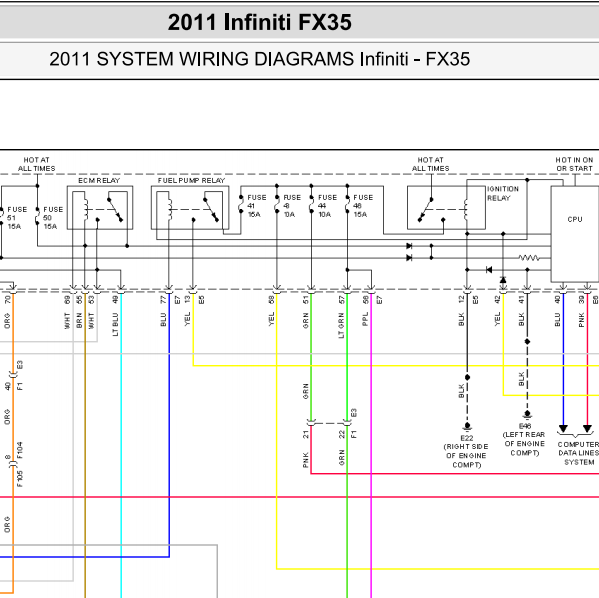Click the "F104" connector label
Image resolution: width=599 pixels, height=598 pixels.
20,451
